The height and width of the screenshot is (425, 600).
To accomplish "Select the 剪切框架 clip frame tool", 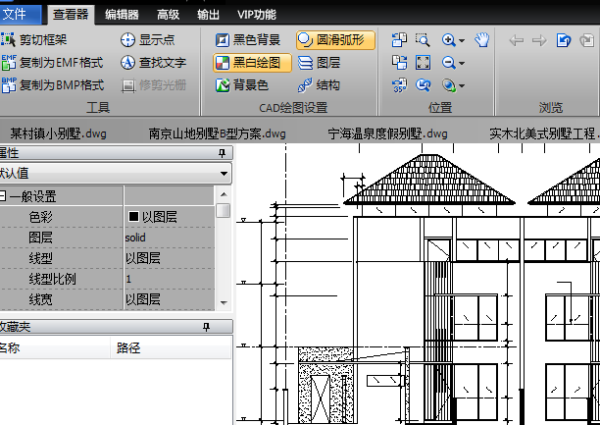I will [x=34, y=40].
